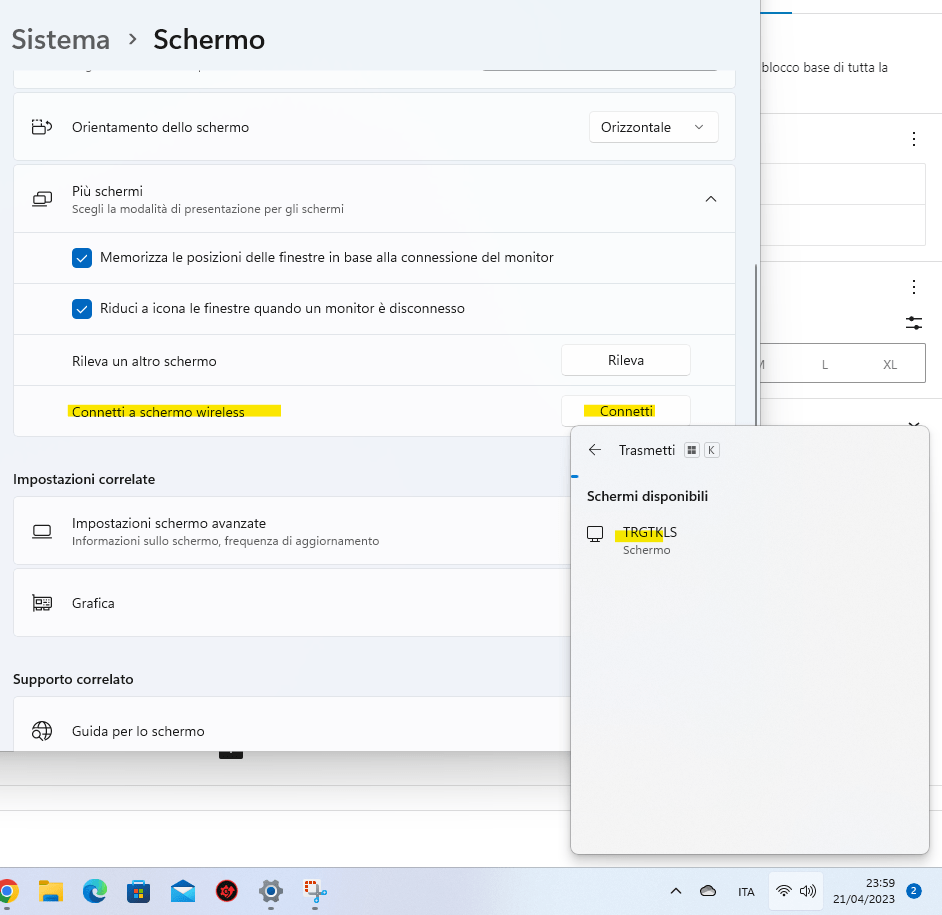Screen dimensions: 942x915
Task: Click the custom size sliders icon
Action: click(x=914, y=323)
